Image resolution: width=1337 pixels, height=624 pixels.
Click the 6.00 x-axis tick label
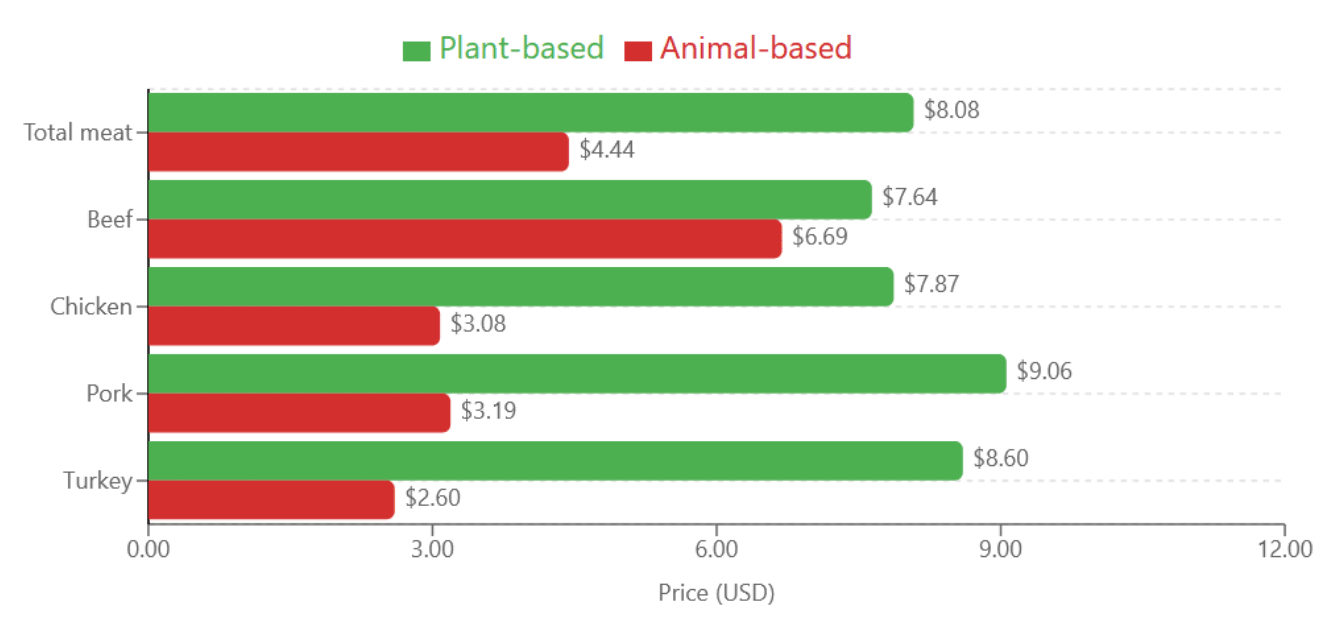click(716, 549)
